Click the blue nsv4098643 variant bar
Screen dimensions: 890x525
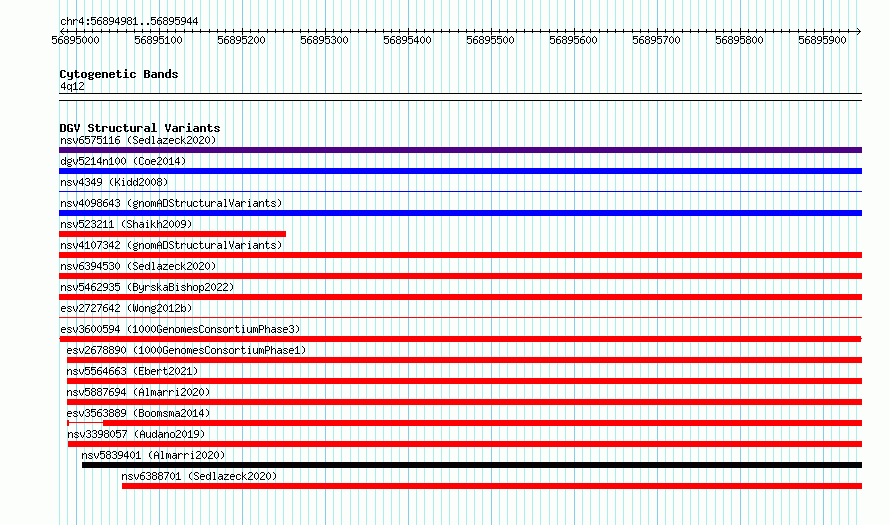[x=460, y=213]
